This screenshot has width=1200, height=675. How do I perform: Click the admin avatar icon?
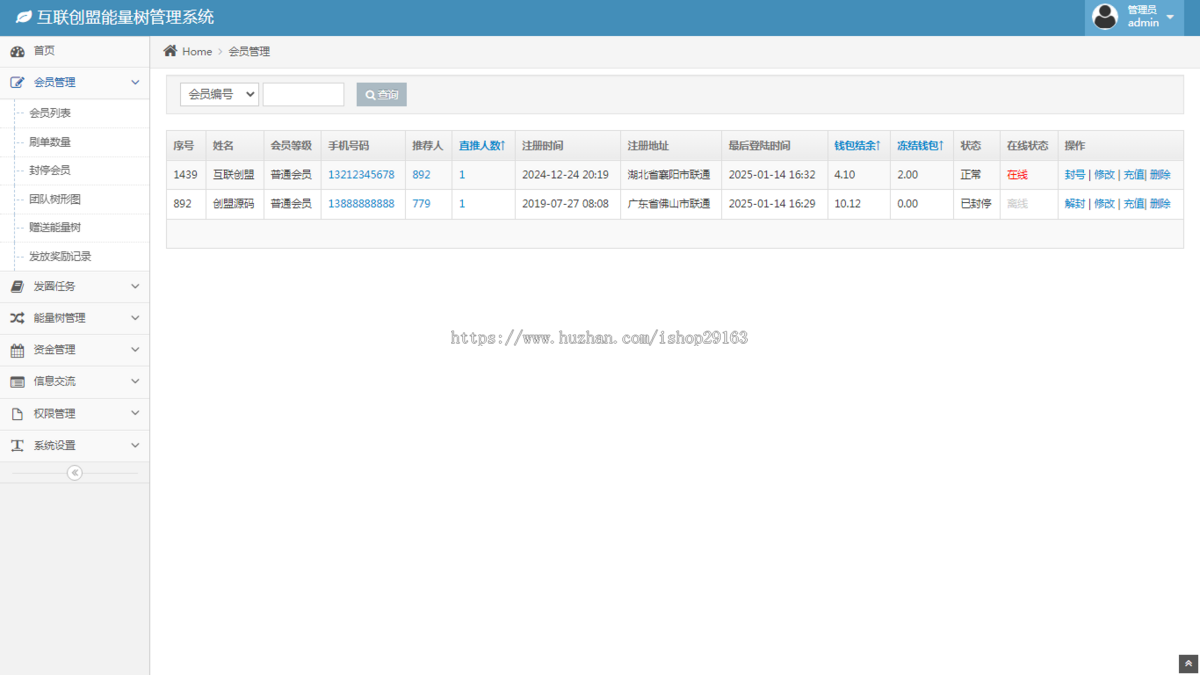pyautogui.click(x=1105, y=16)
